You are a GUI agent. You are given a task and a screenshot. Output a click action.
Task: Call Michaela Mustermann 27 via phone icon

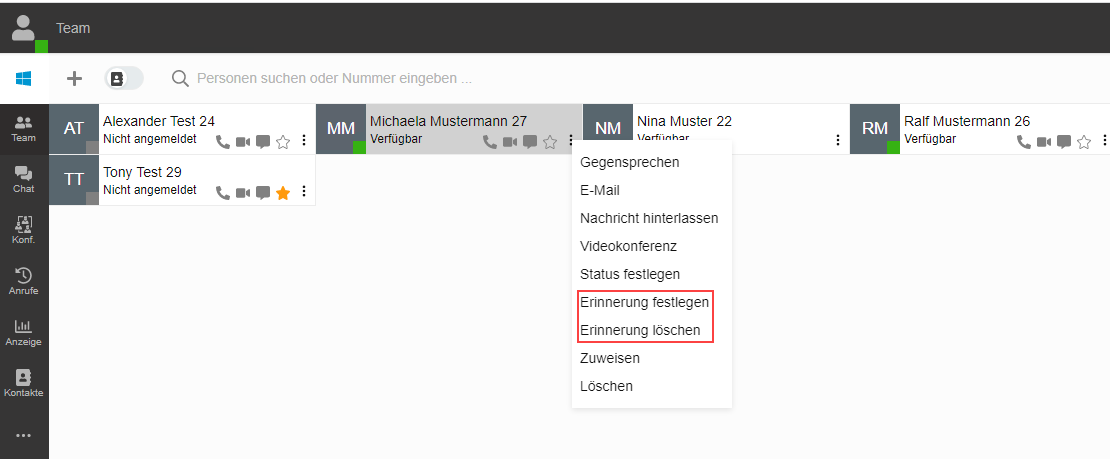pyautogui.click(x=490, y=142)
